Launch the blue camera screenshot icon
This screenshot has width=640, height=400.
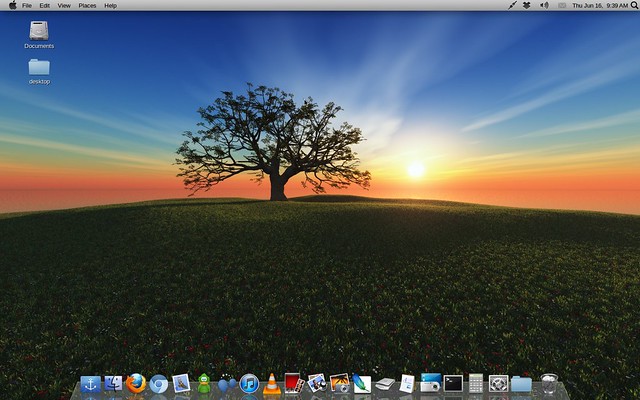pos(431,383)
